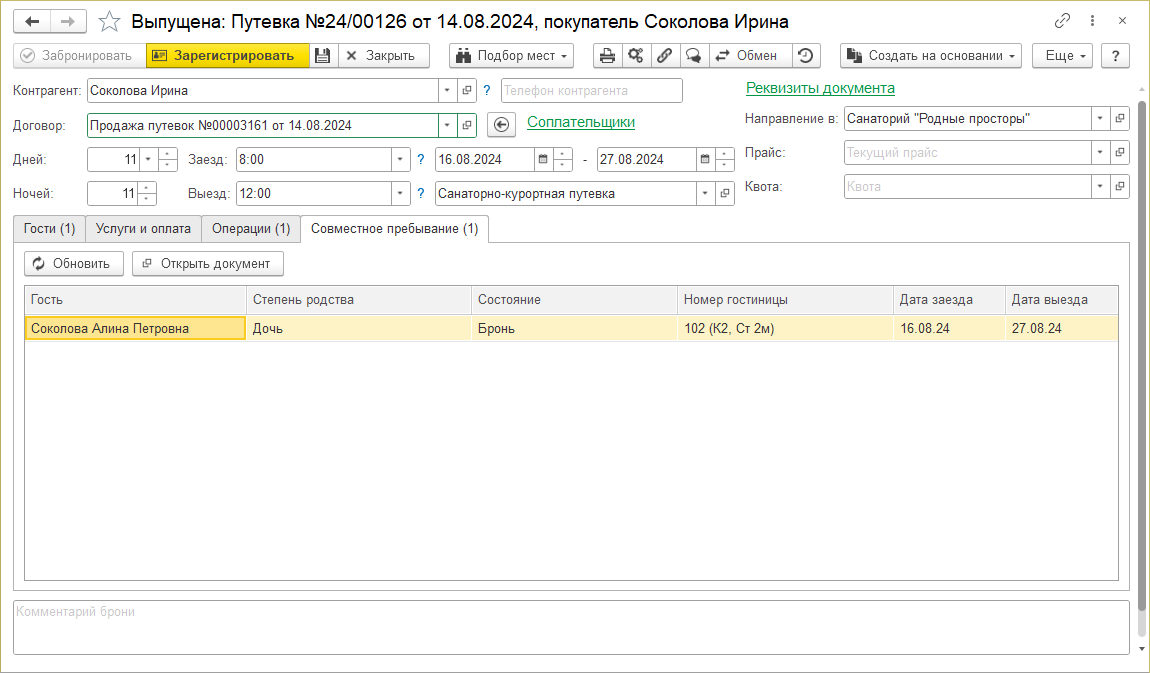Image resolution: width=1150 pixels, height=673 pixels.
Task: Expand Выезд time dropdown
Action: click(400, 194)
